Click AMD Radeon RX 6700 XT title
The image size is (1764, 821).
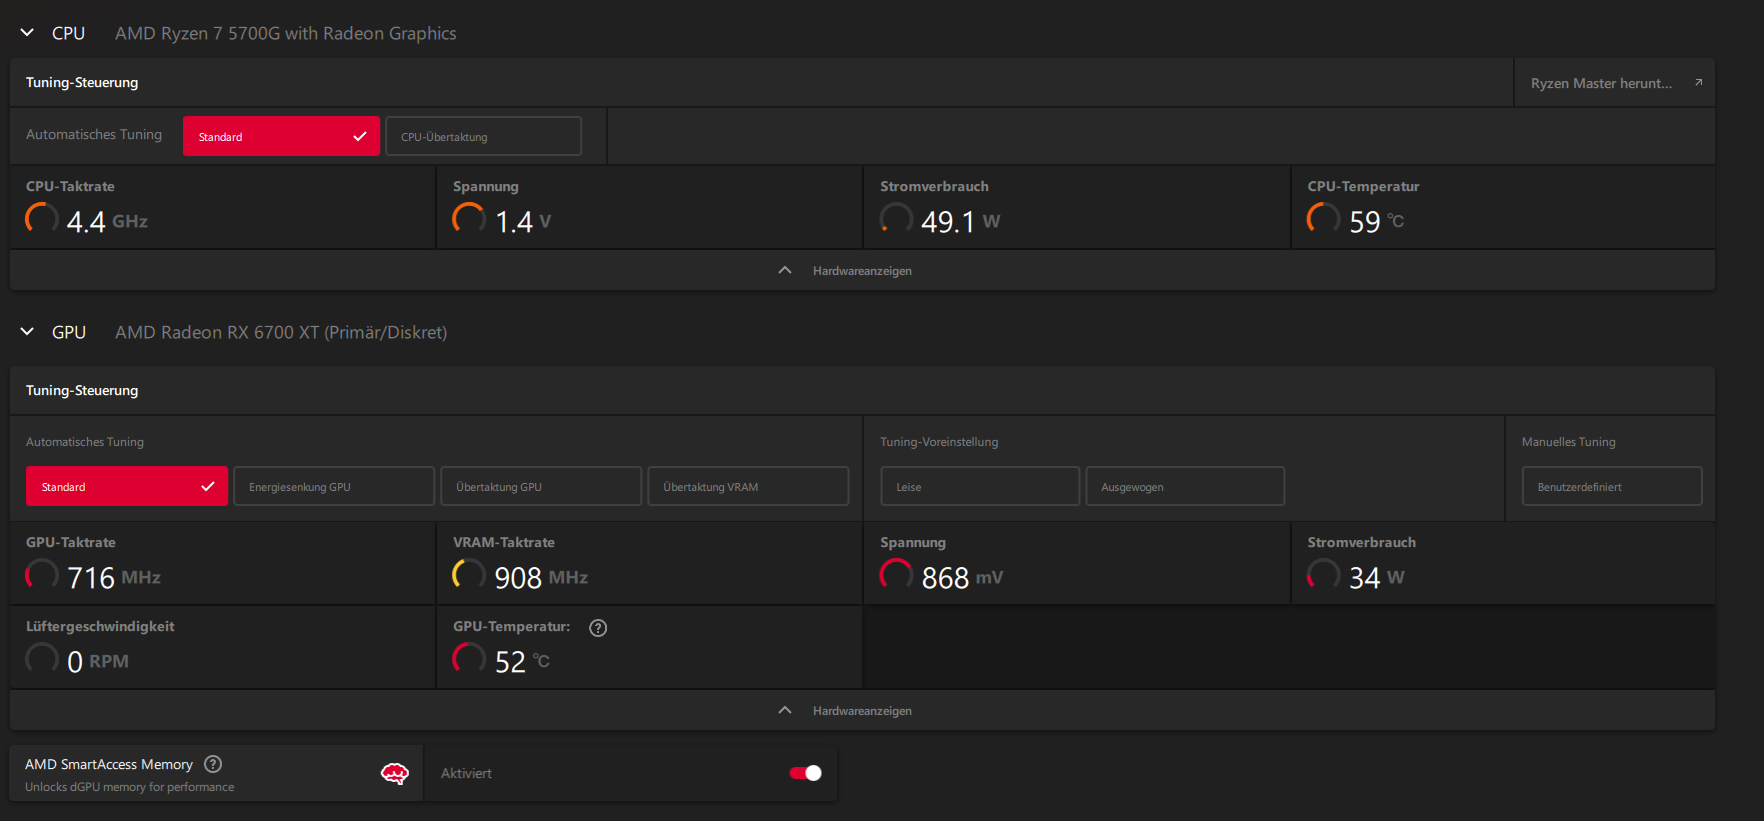[x=281, y=332]
